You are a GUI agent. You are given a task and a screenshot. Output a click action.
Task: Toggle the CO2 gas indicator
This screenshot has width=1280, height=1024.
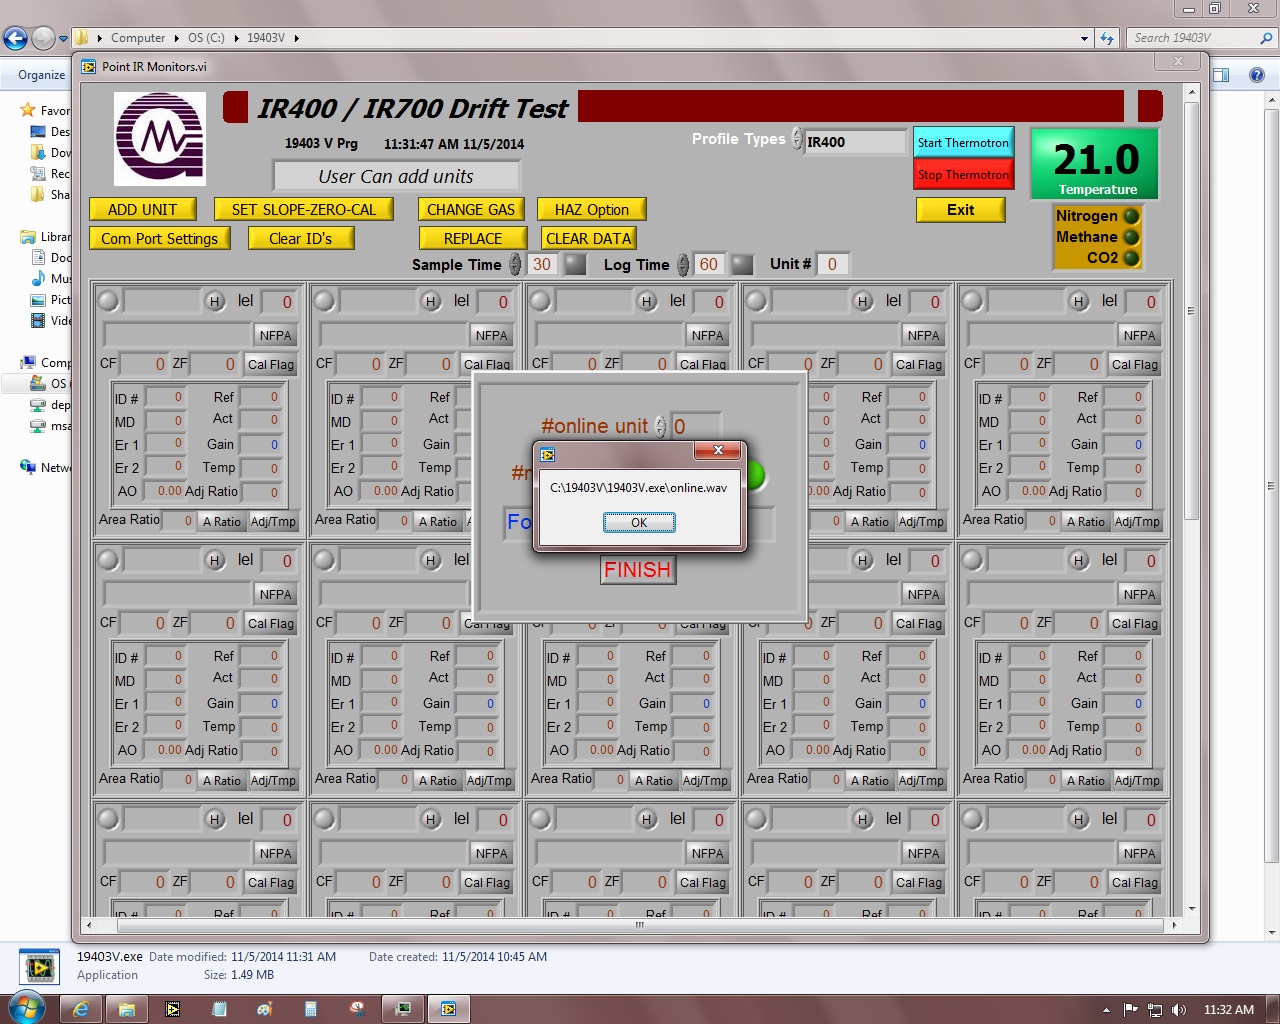pos(1131,258)
